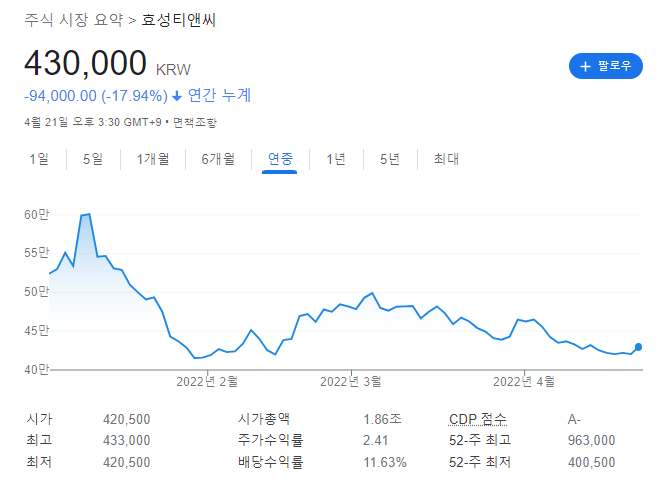
Task: Click the 52-주 최고 label
Action: (480, 440)
